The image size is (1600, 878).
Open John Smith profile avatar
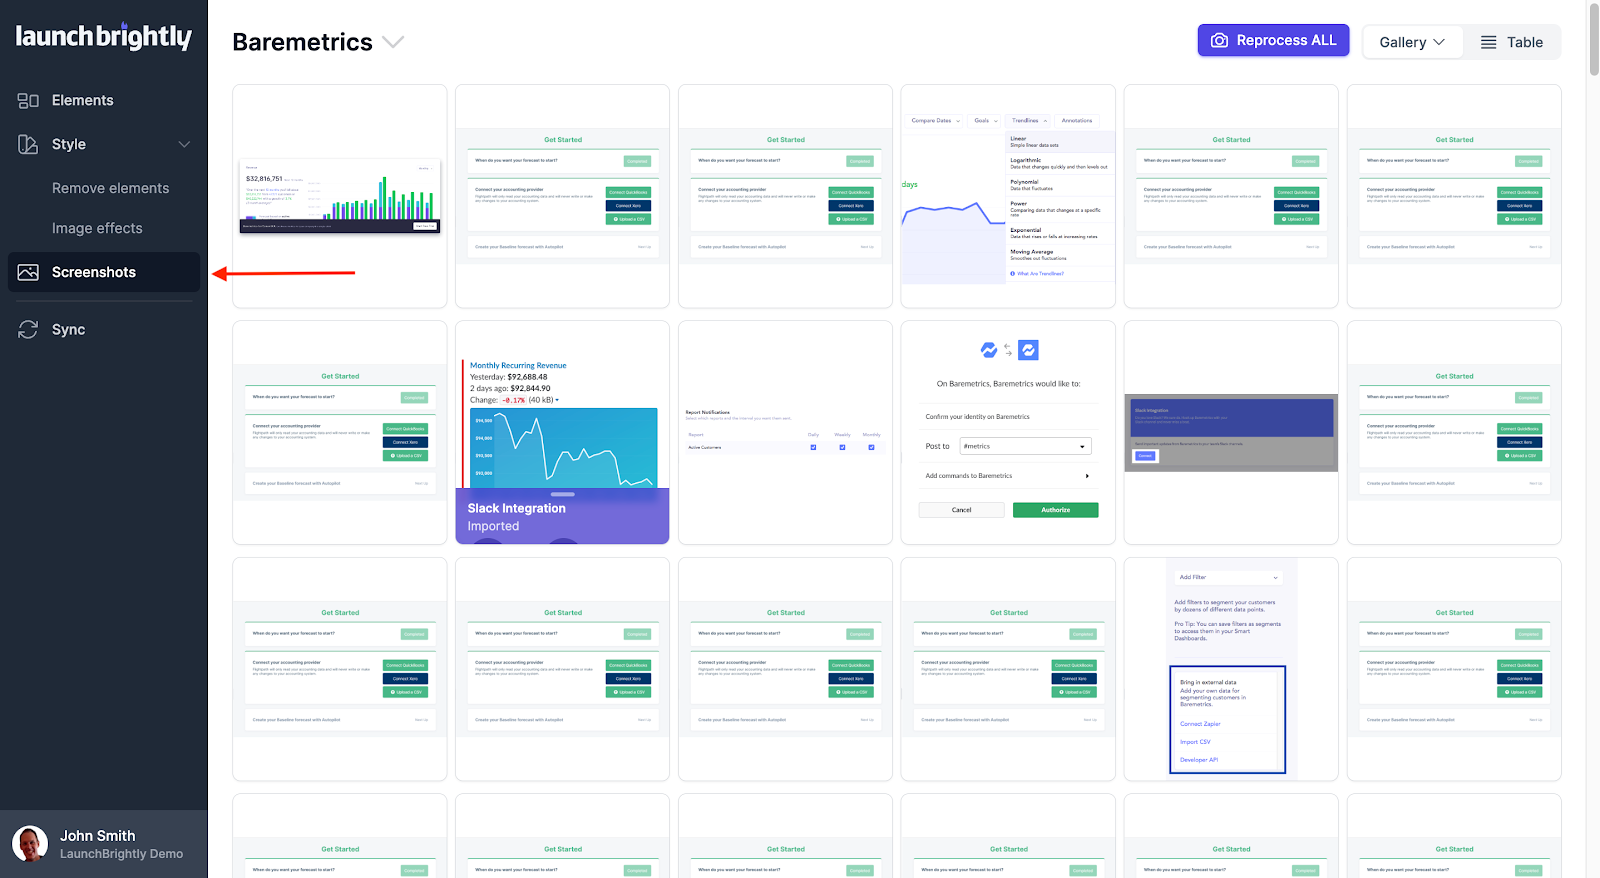point(29,844)
